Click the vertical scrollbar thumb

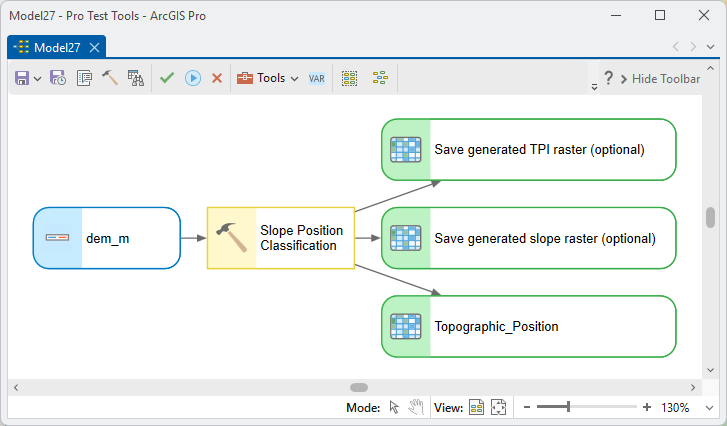710,217
